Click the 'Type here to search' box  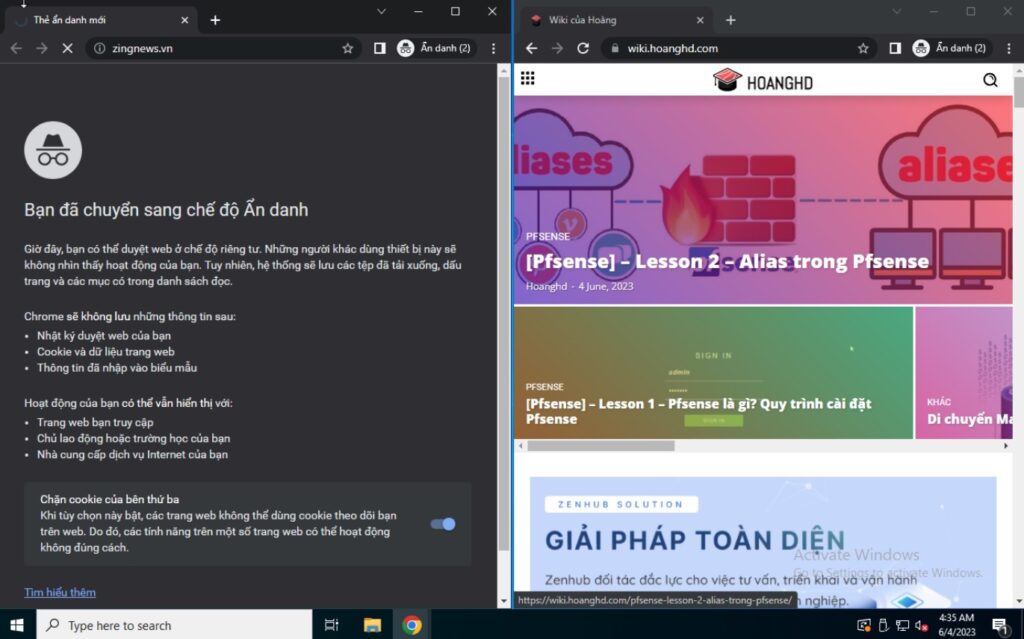click(x=174, y=625)
